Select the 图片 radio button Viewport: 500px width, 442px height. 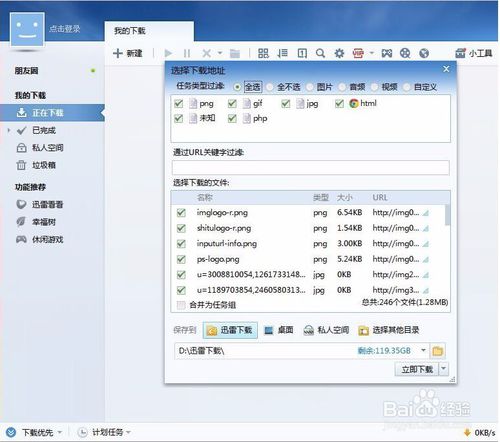(x=310, y=87)
